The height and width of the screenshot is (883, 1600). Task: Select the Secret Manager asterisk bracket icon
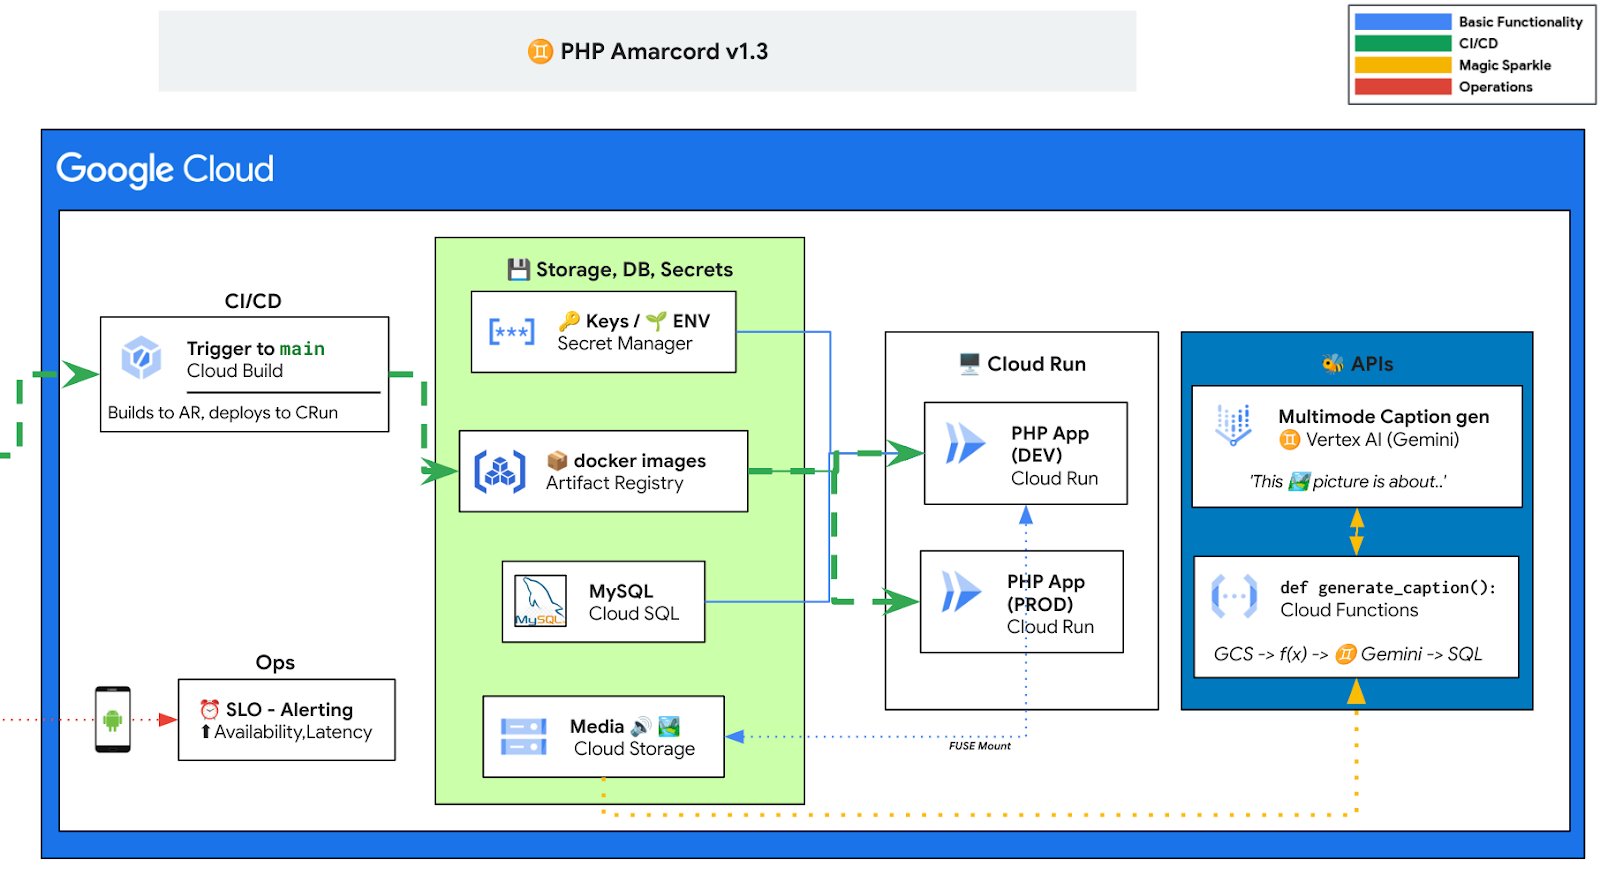click(511, 332)
